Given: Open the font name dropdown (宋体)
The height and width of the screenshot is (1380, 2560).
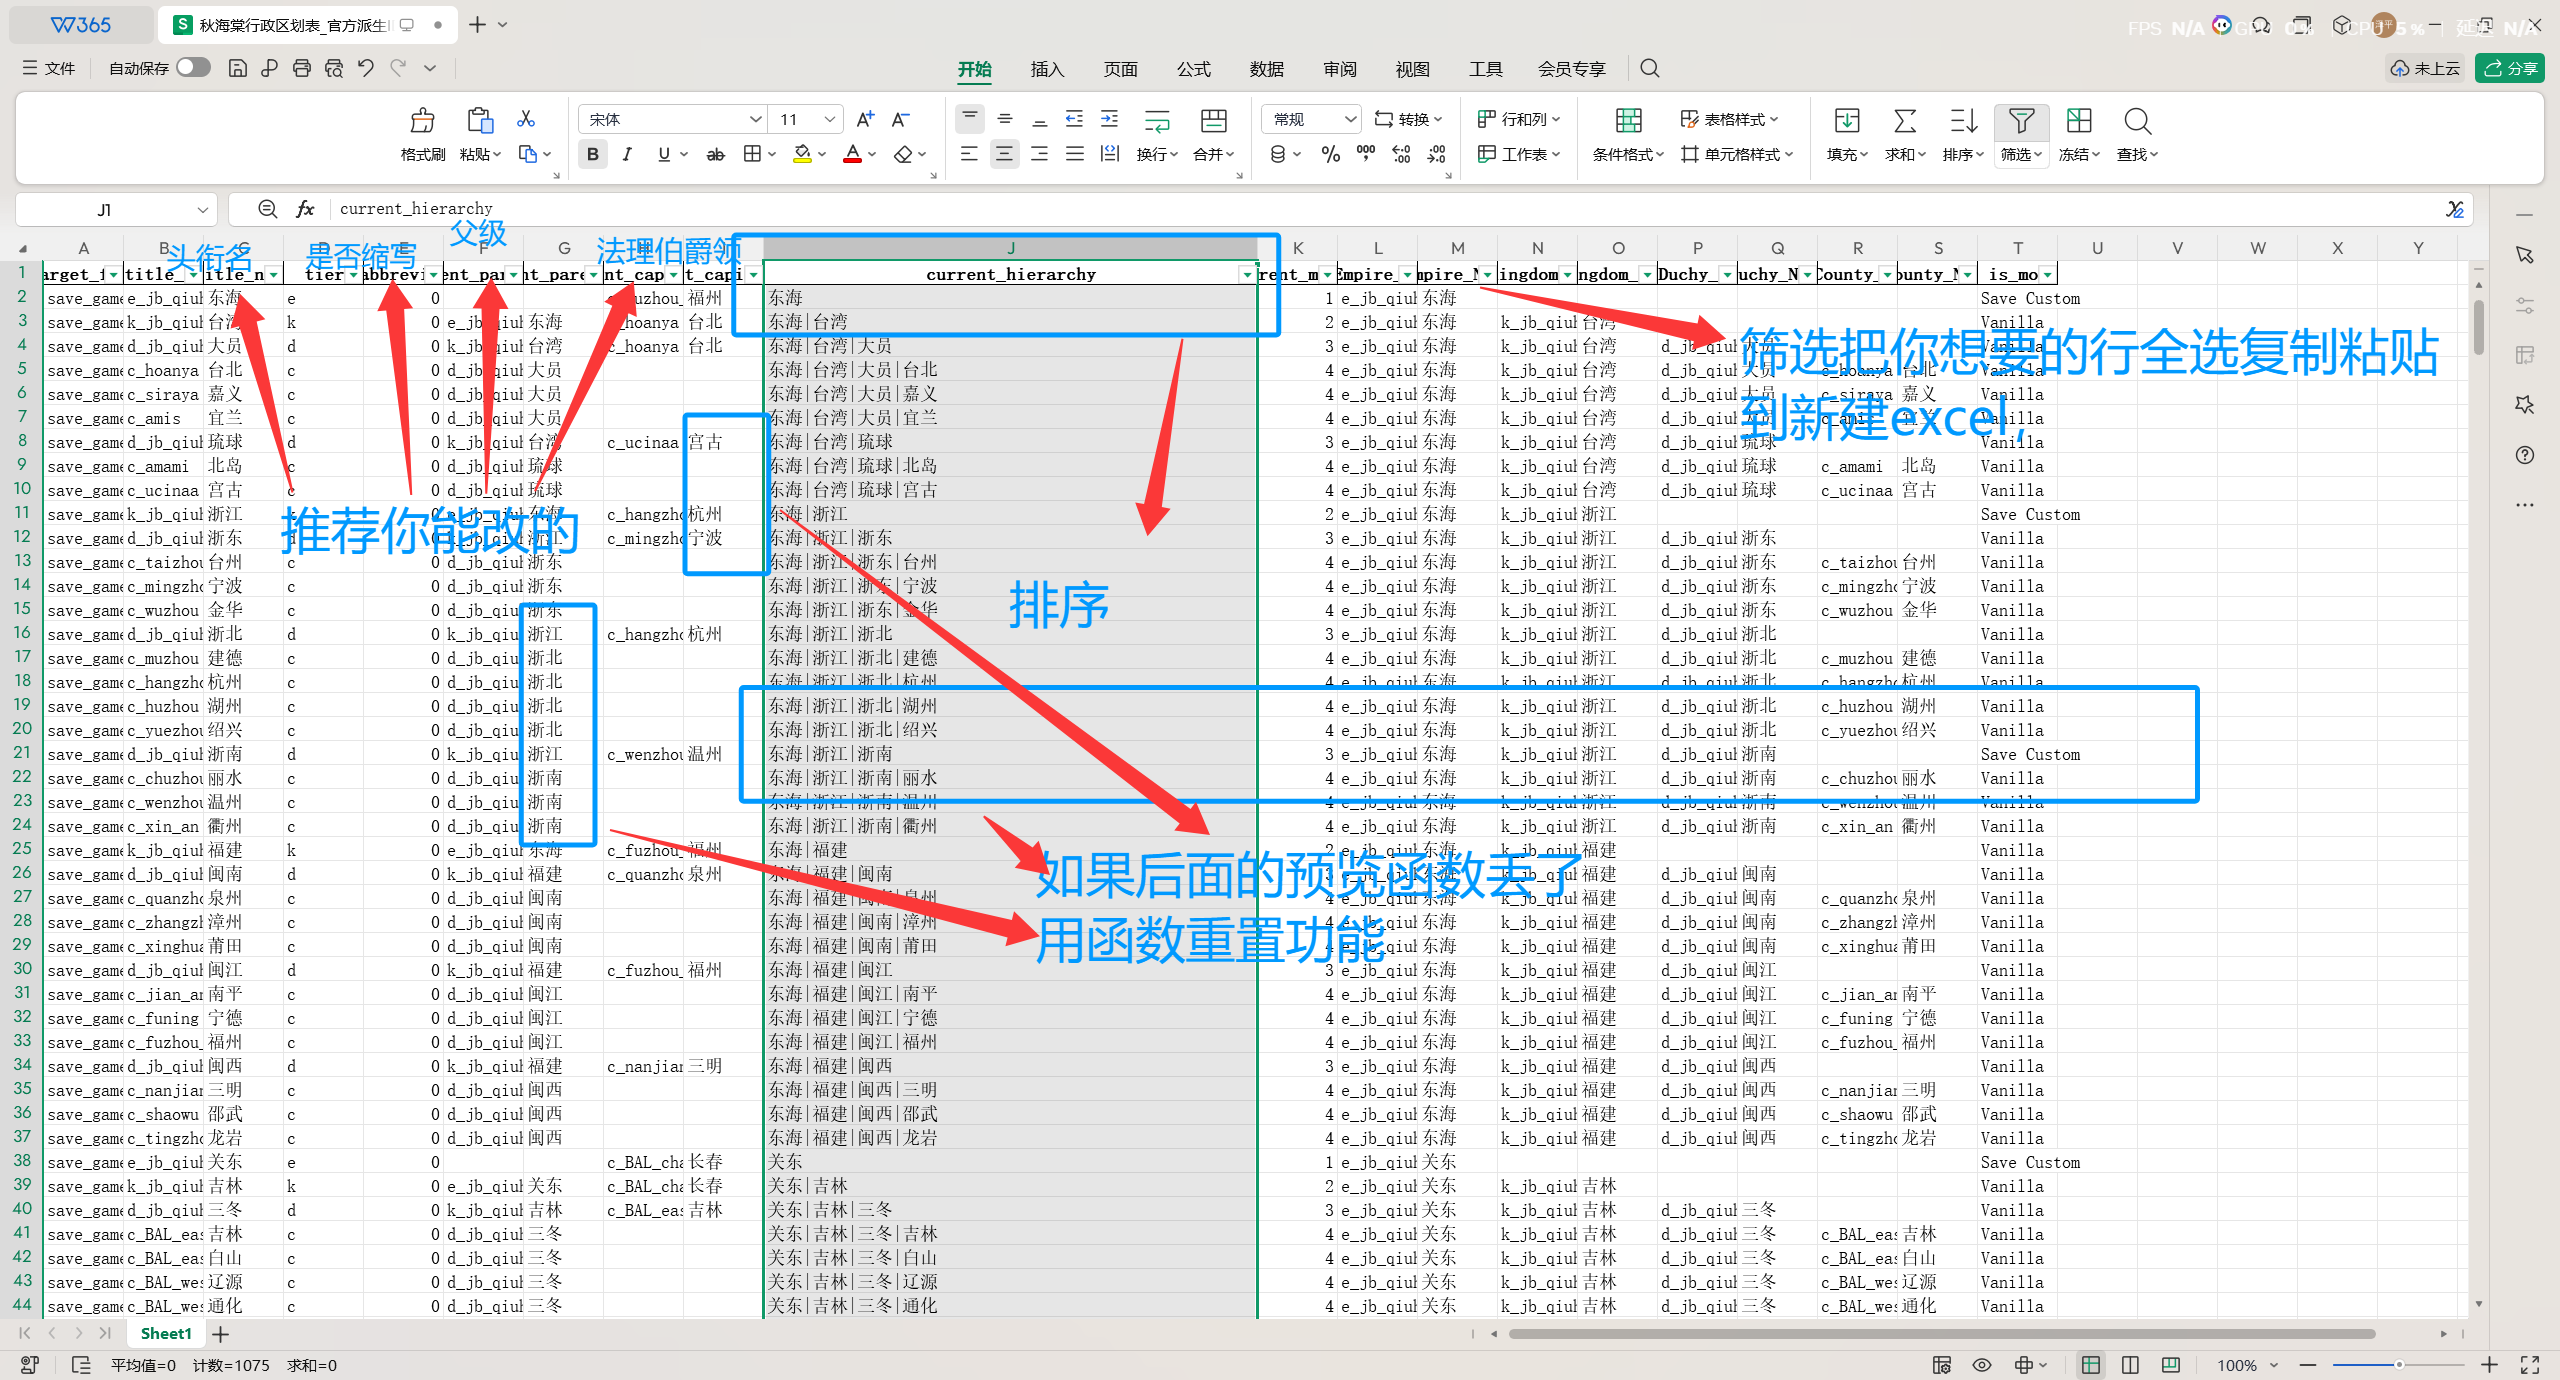Looking at the screenshot, I should pyautogui.click(x=756, y=119).
